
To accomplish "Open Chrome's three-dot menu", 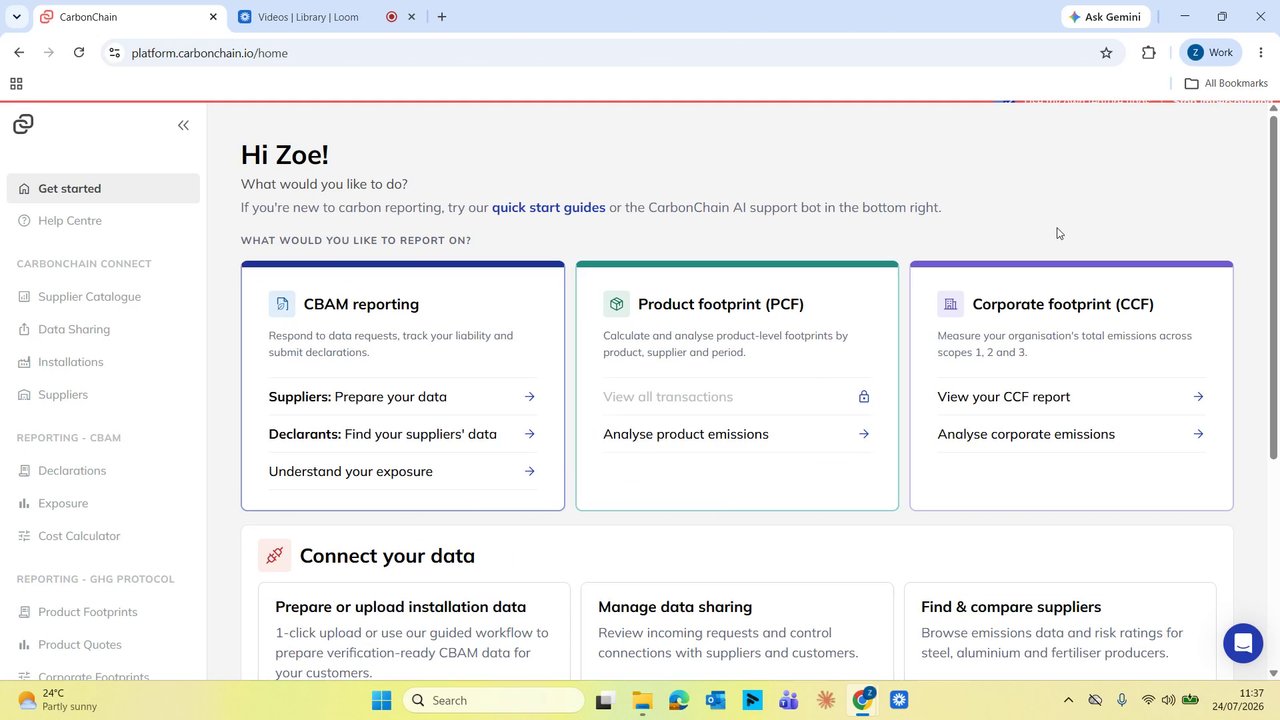I will (x=1262, y=53).
